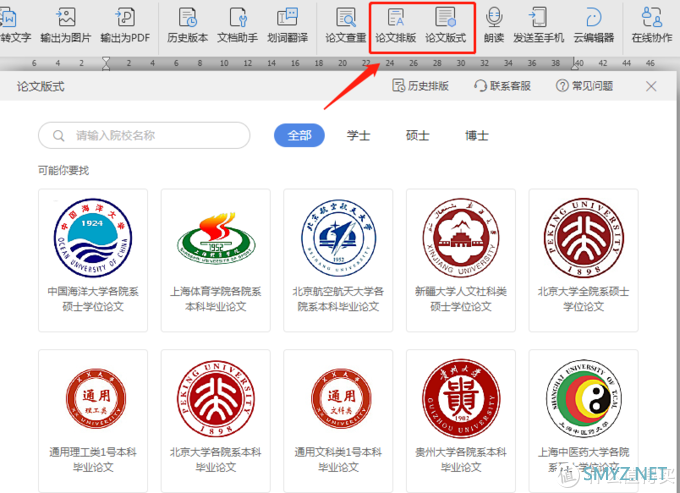Click the 在线协作 collaboration icon
Image resolution: width=680 pixels, height=493 pixels.
click(652, 17)
